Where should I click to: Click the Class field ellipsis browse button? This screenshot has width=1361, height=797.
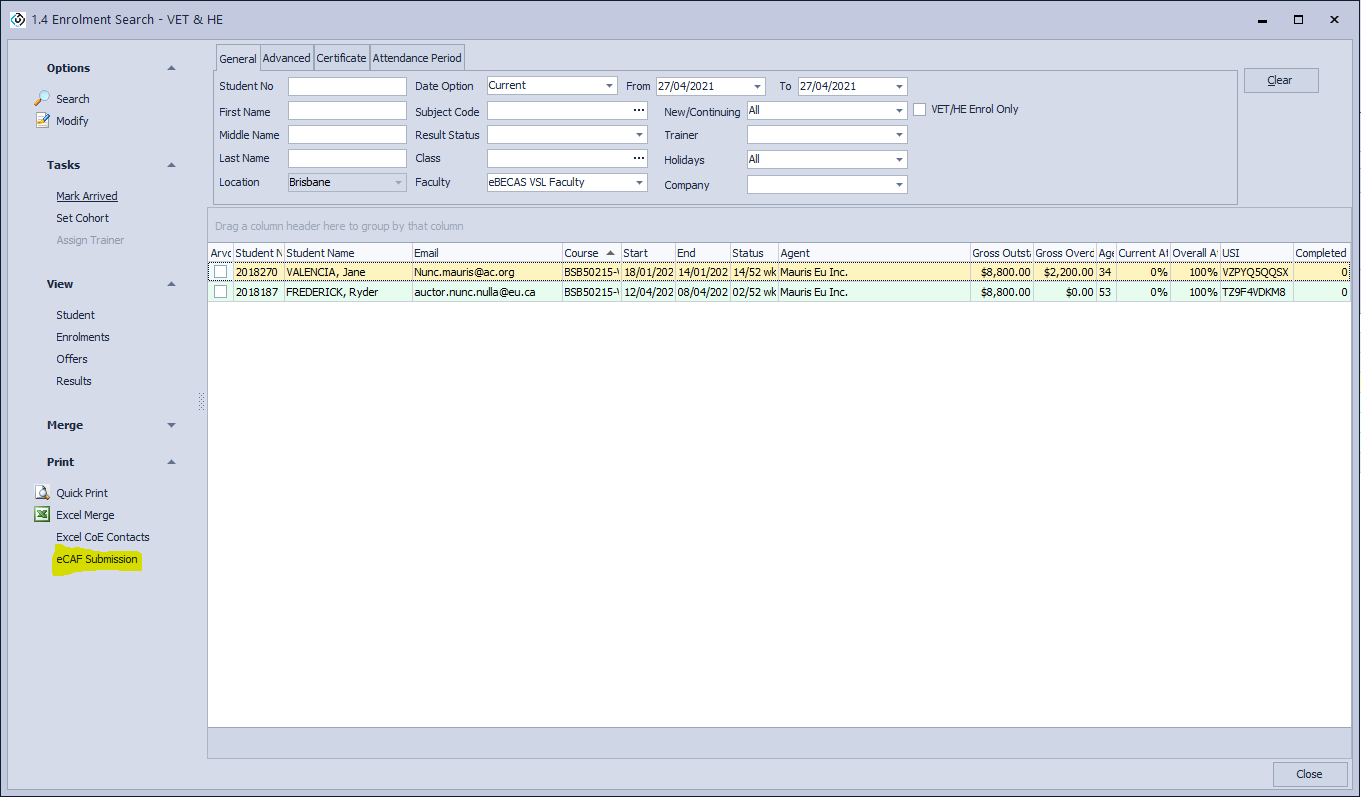pos(639,158)
